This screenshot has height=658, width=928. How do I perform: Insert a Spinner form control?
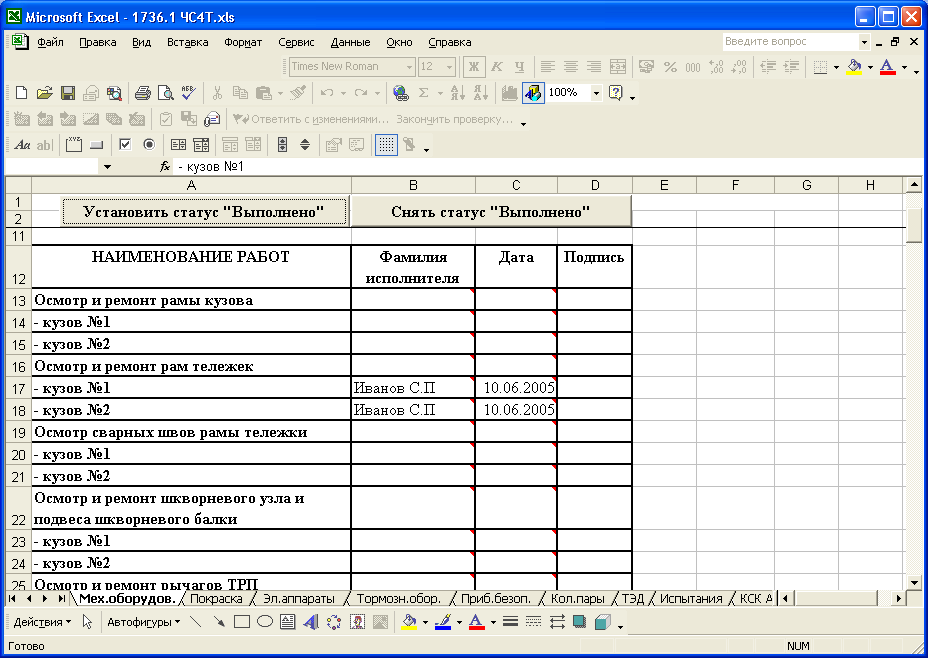[305, 144]
